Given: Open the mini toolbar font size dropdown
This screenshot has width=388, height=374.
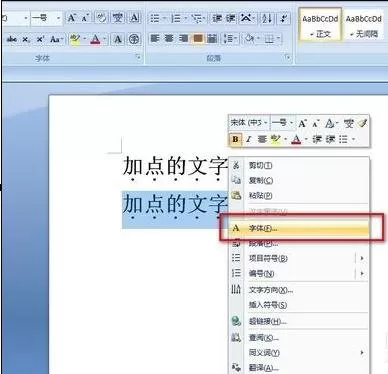Looking at the screenshot, I should [x=291, y=123].
